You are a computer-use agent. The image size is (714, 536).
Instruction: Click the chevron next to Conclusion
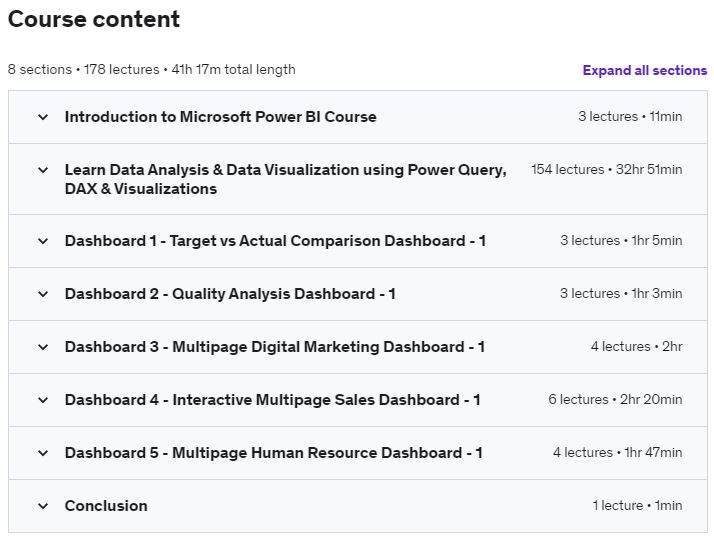(x=43, y=506)
